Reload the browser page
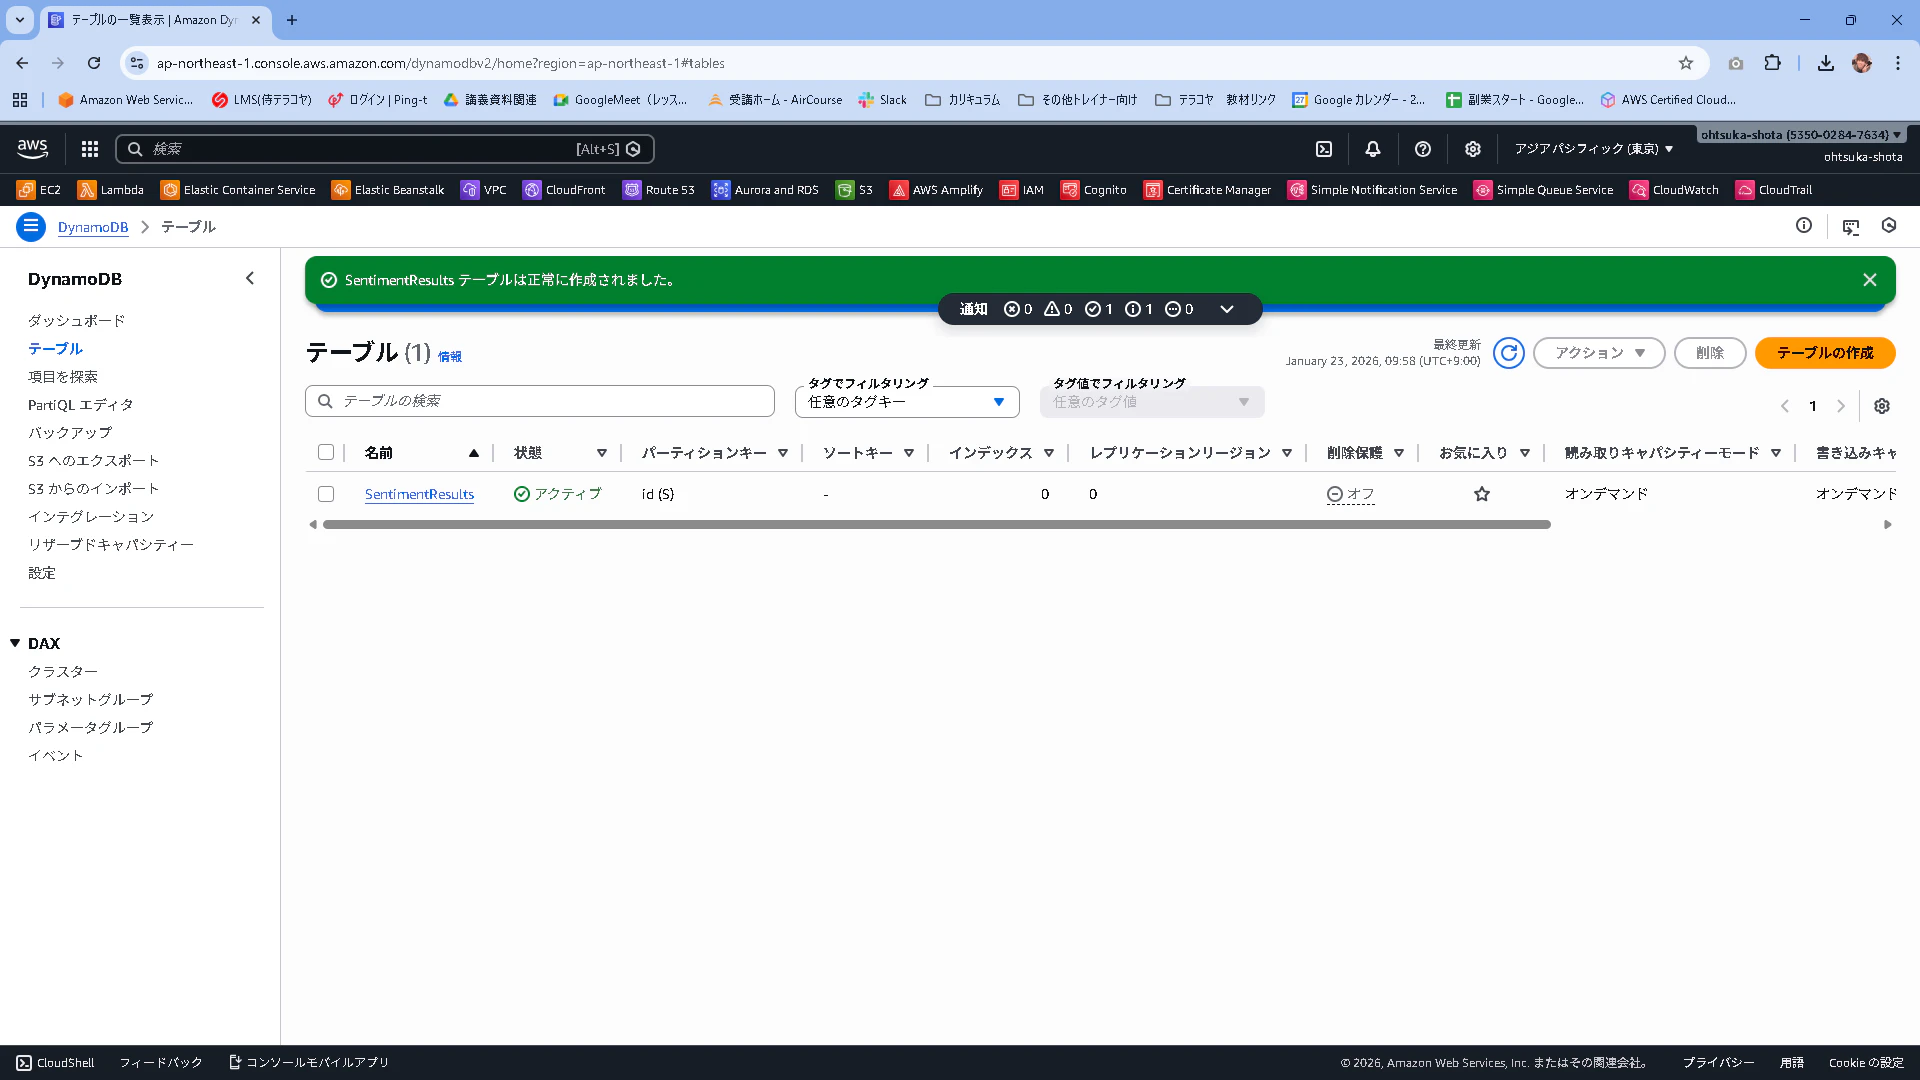This screenshot has height=1080, width=1920. 94,63
